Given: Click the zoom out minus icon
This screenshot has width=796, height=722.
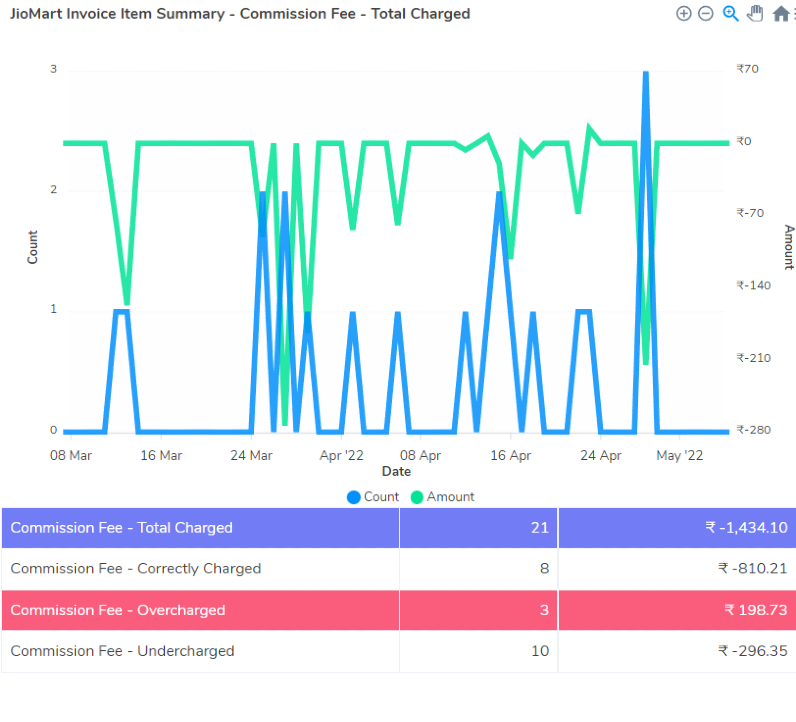Looking at the screenshot, I should (x=706, y=14).
